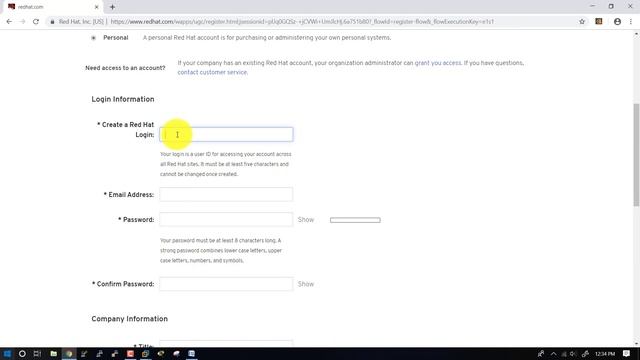Image resolution: width=640 pixels, height=360 pixels.
Task: Click the scrollbar down arrow
Action: 636,344
